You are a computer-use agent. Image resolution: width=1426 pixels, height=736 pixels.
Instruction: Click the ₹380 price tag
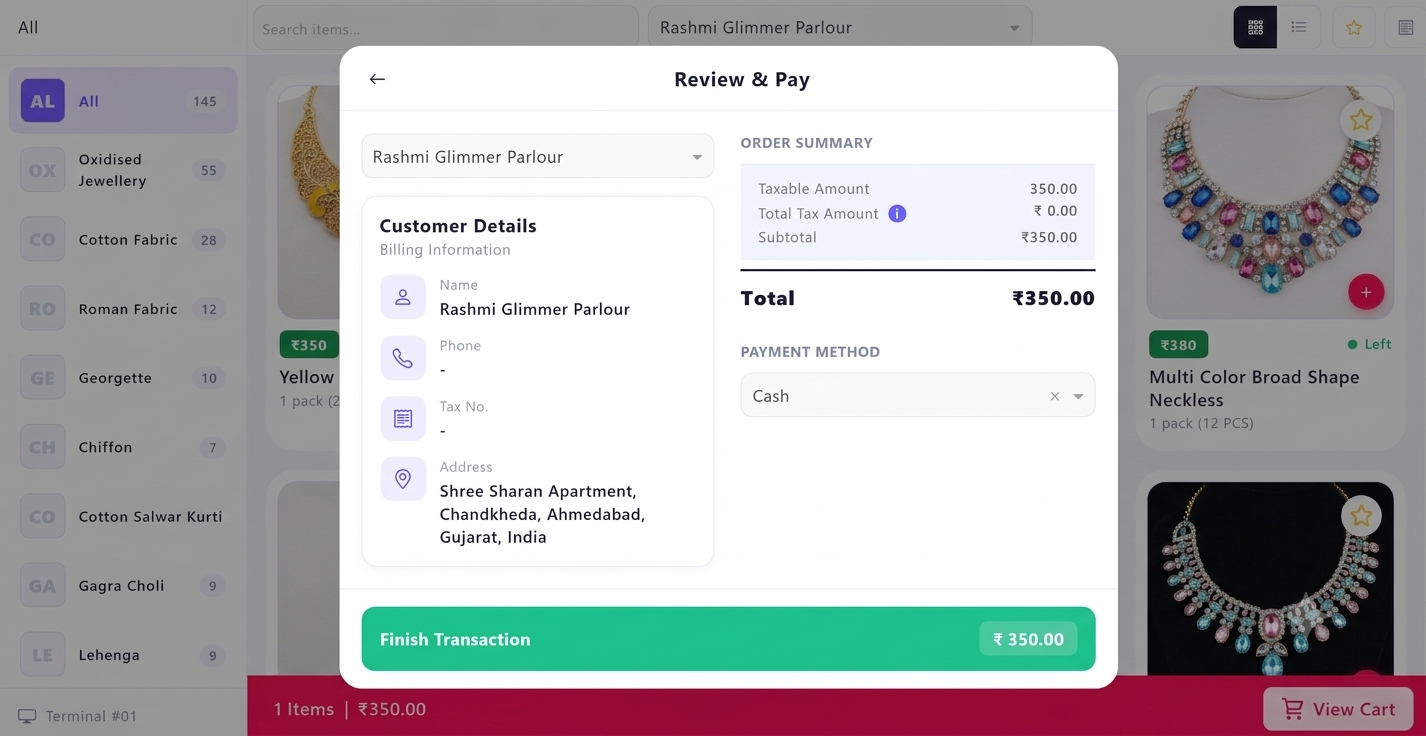(1179, 345)
